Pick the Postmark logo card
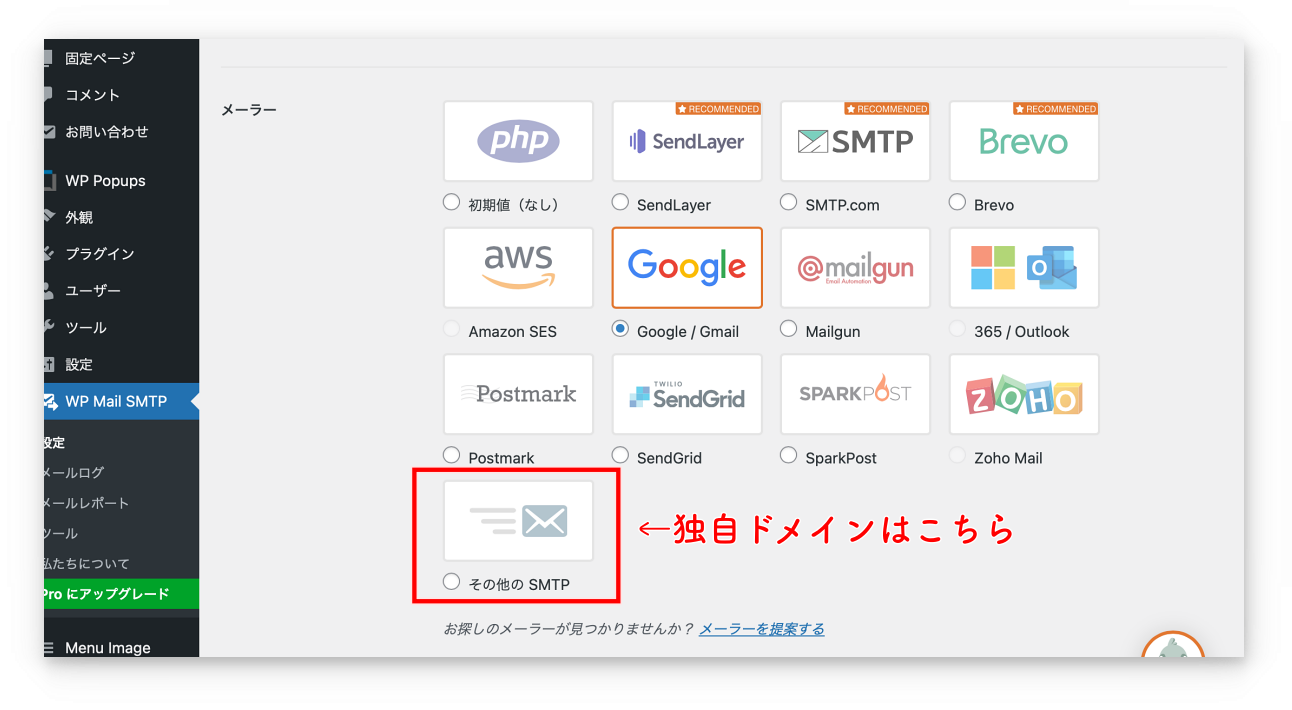Image resolution: width=1292 pixels, height=710 pixels. [518, 394]
